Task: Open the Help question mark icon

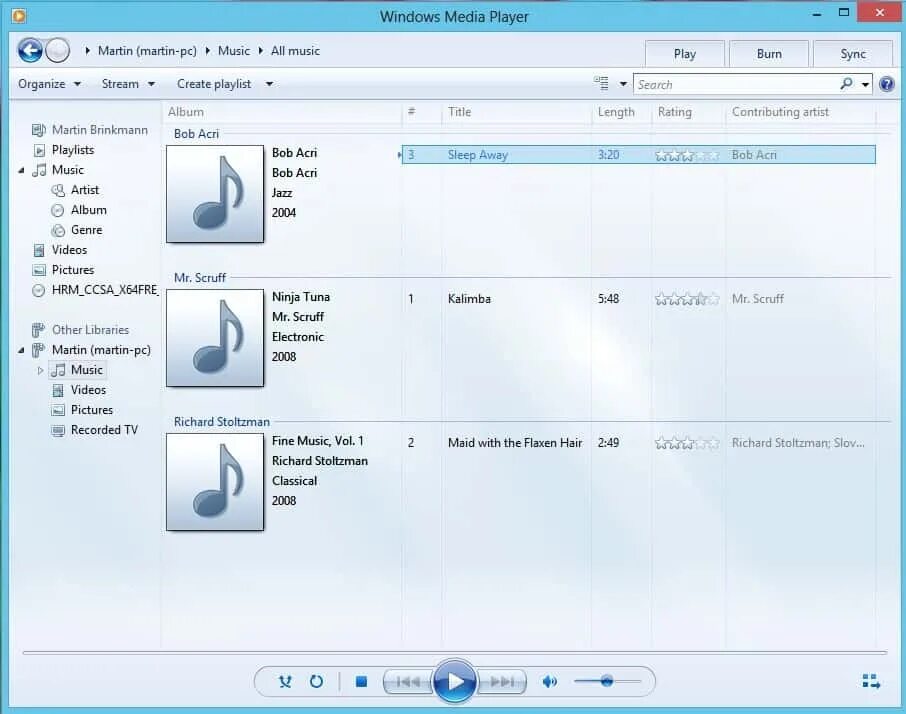Action: 886,84
